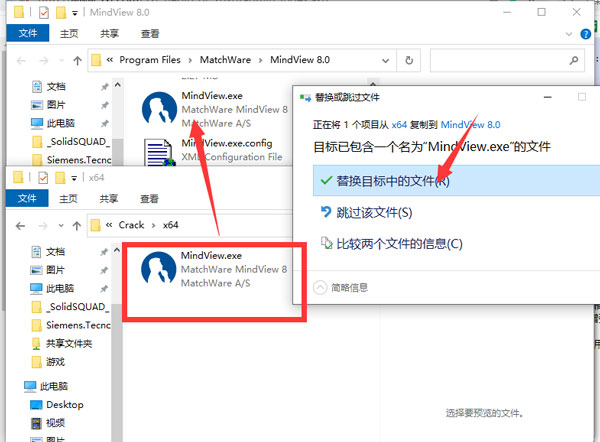Image resolution: width=600 pixels, height=442 pixels.
Task: Select 共享文件夹 in x64 sidebar
Action: click(62, 344)
